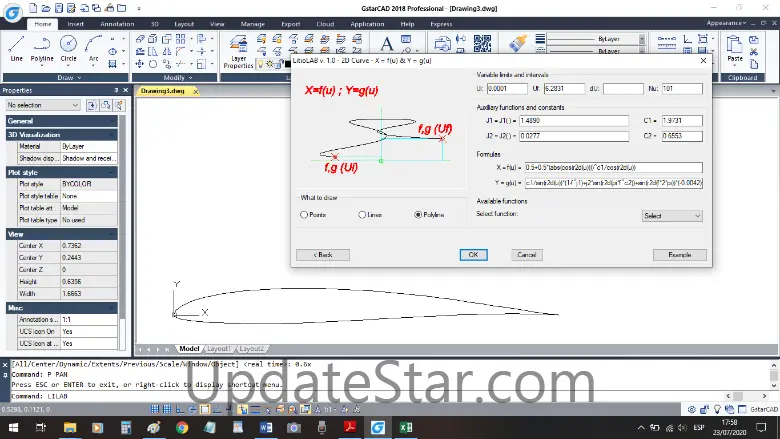Click the Mirror tool in Modify panel
This screenshot has width=780, height=439.
(166, 51)
